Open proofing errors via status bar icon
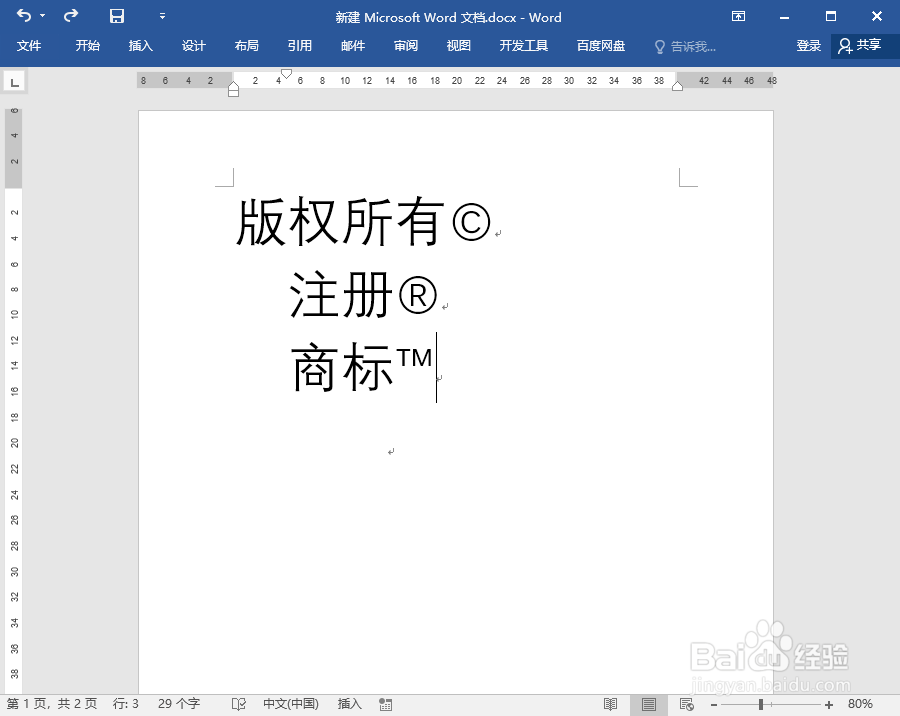900x716 pixels. tap(239, 703)
